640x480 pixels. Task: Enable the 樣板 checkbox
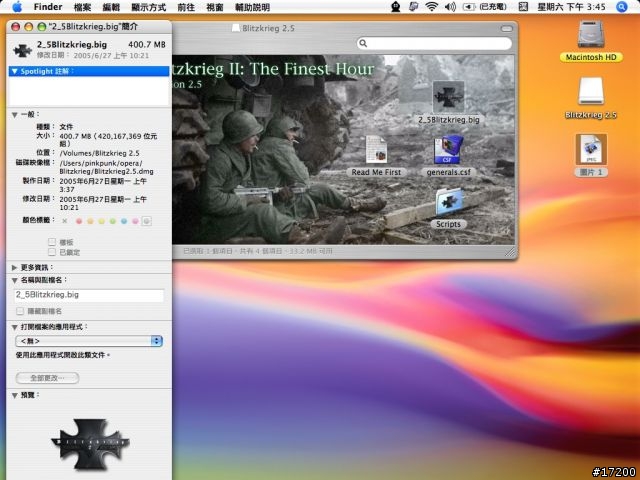pos(52,242)
